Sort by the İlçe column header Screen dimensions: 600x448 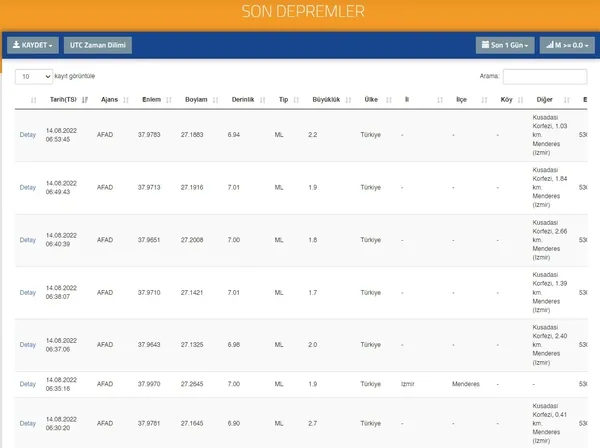pyautogui.click(x=461, y=99)
